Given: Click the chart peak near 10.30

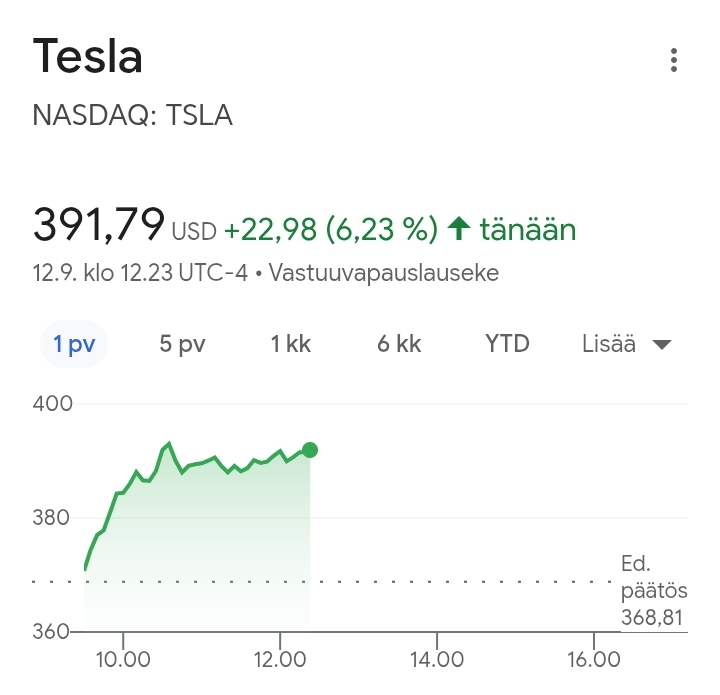Looking at the screenshot, I should tap(169, 443).
